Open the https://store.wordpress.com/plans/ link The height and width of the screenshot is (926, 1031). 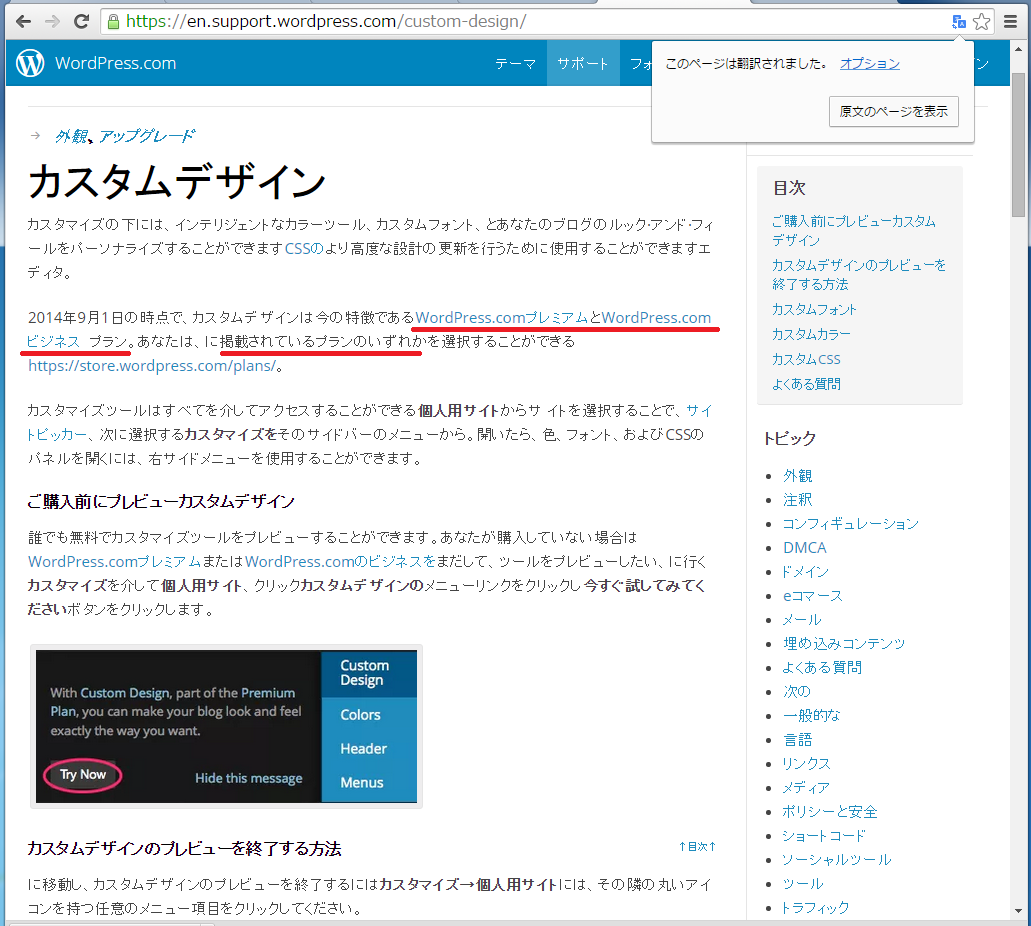(x=152, y=366)
